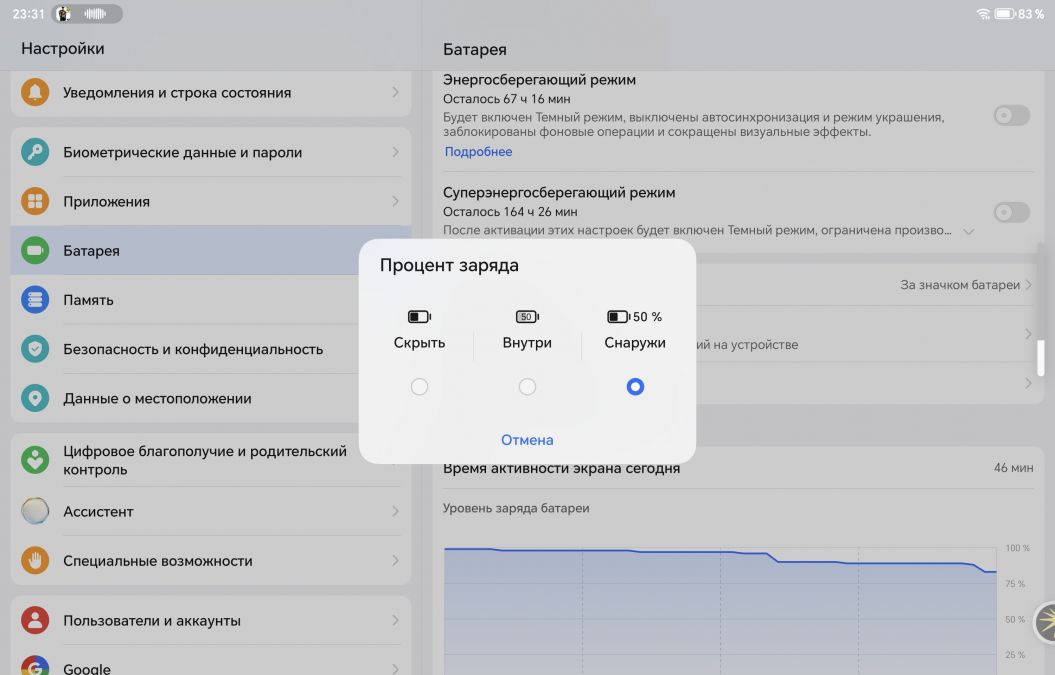
Task: Click the battery 83 % status indicator
Action: pos(1019,13)
